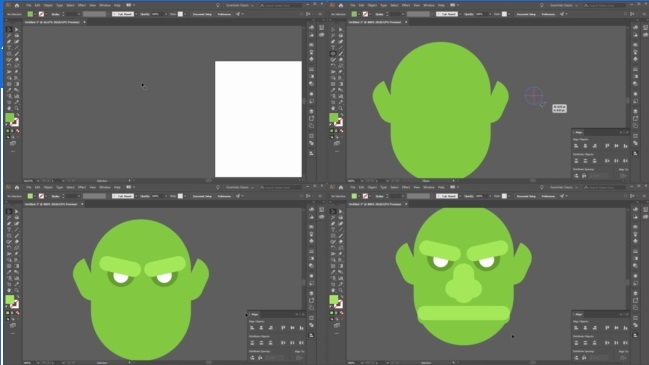
Task: Select the Selection tool in blank artboard window
Action: pos(9,29)
